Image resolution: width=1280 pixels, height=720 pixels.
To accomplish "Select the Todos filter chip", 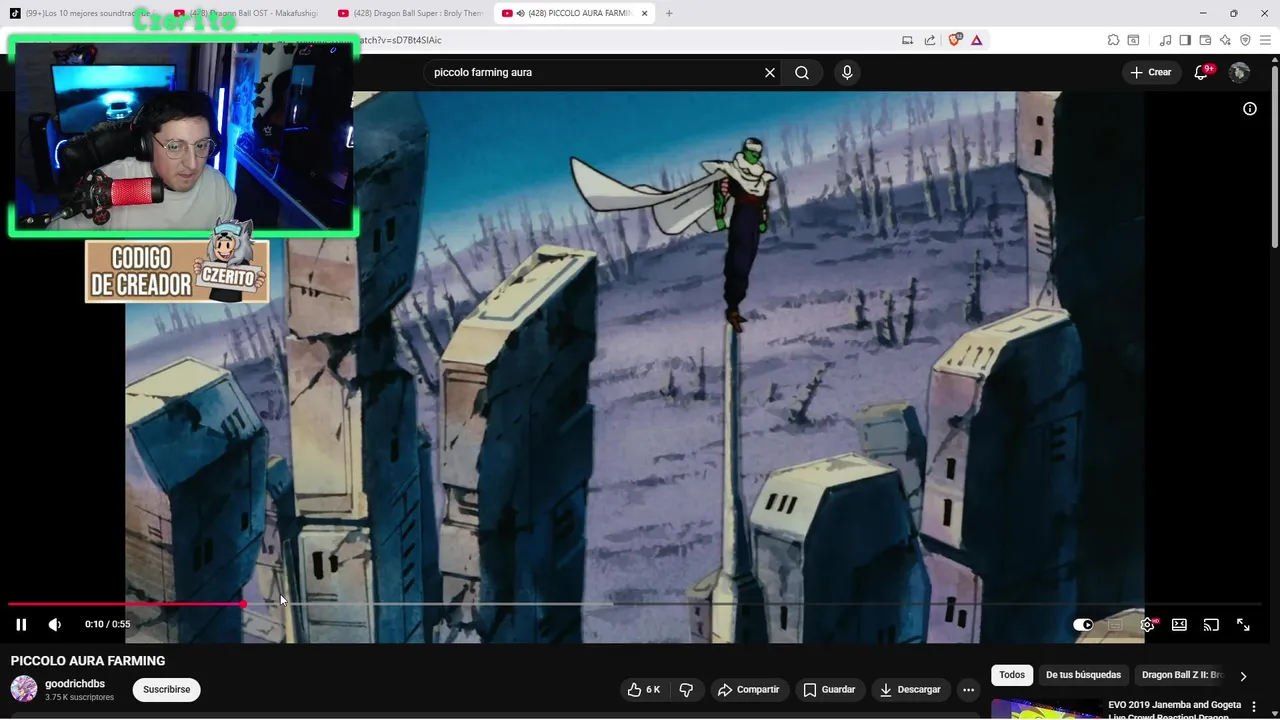I will 1012,675.
